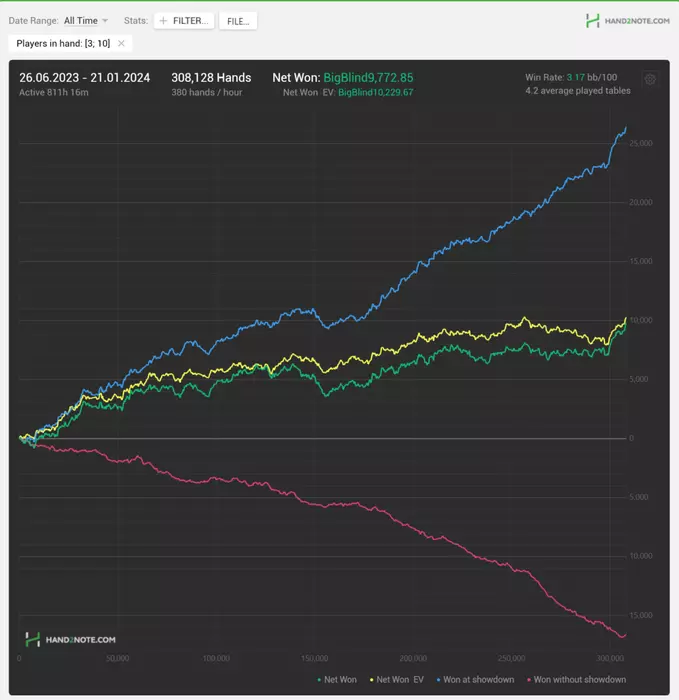Viewport: 679px width, 700px height.
Task: Toggle the Net Won EV legend series
Action: pyautogui.click(x=396, y=679)
